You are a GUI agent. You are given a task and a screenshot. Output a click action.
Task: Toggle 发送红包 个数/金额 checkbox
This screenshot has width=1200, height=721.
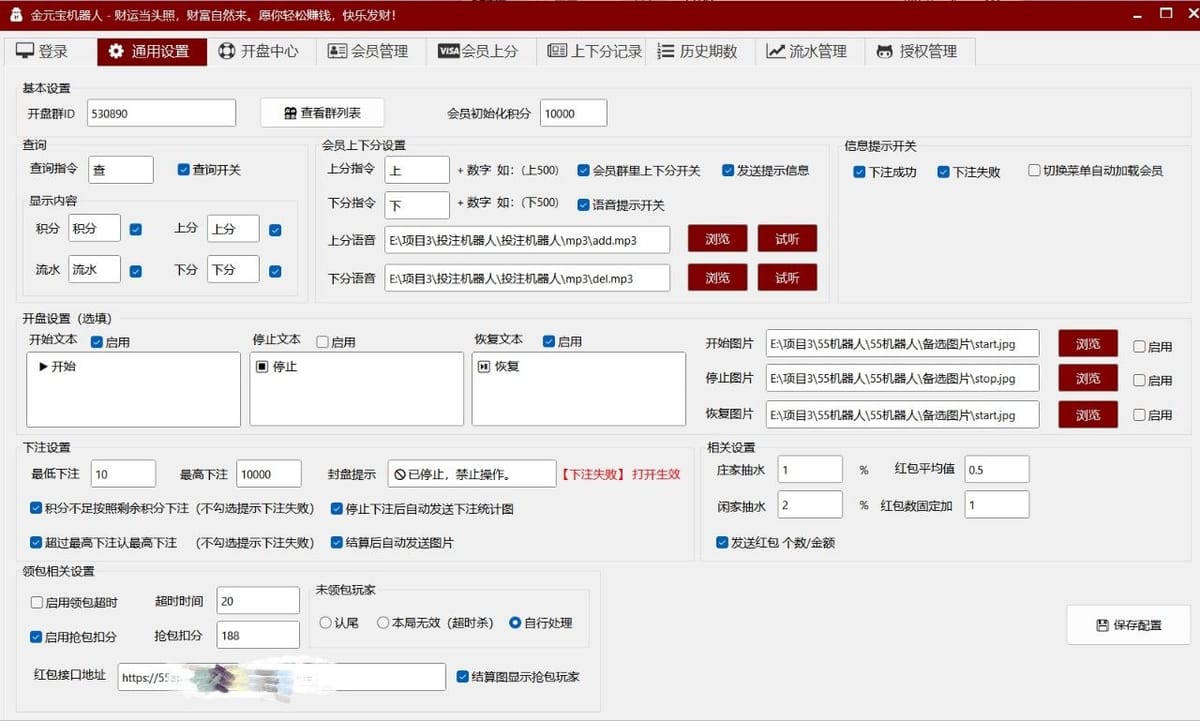[x=722, y=543]
